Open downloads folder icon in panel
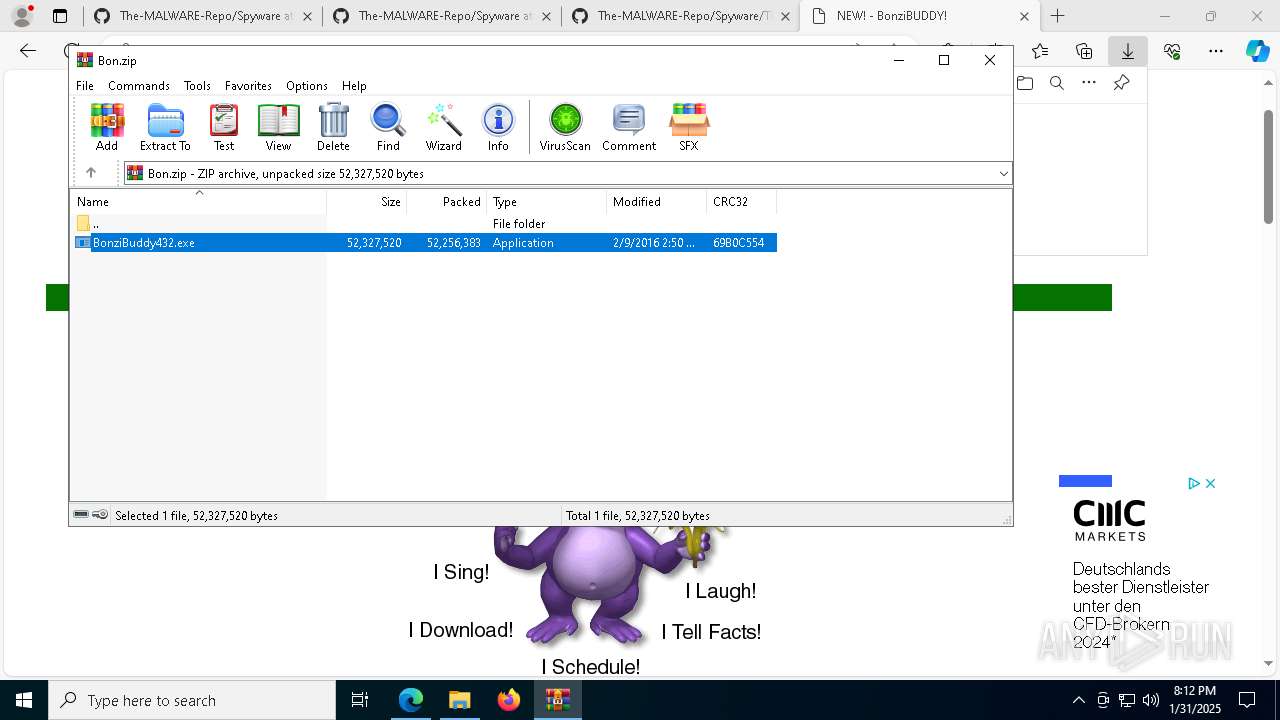Screen dimensions: 1280x720 tap(1025, 83)
